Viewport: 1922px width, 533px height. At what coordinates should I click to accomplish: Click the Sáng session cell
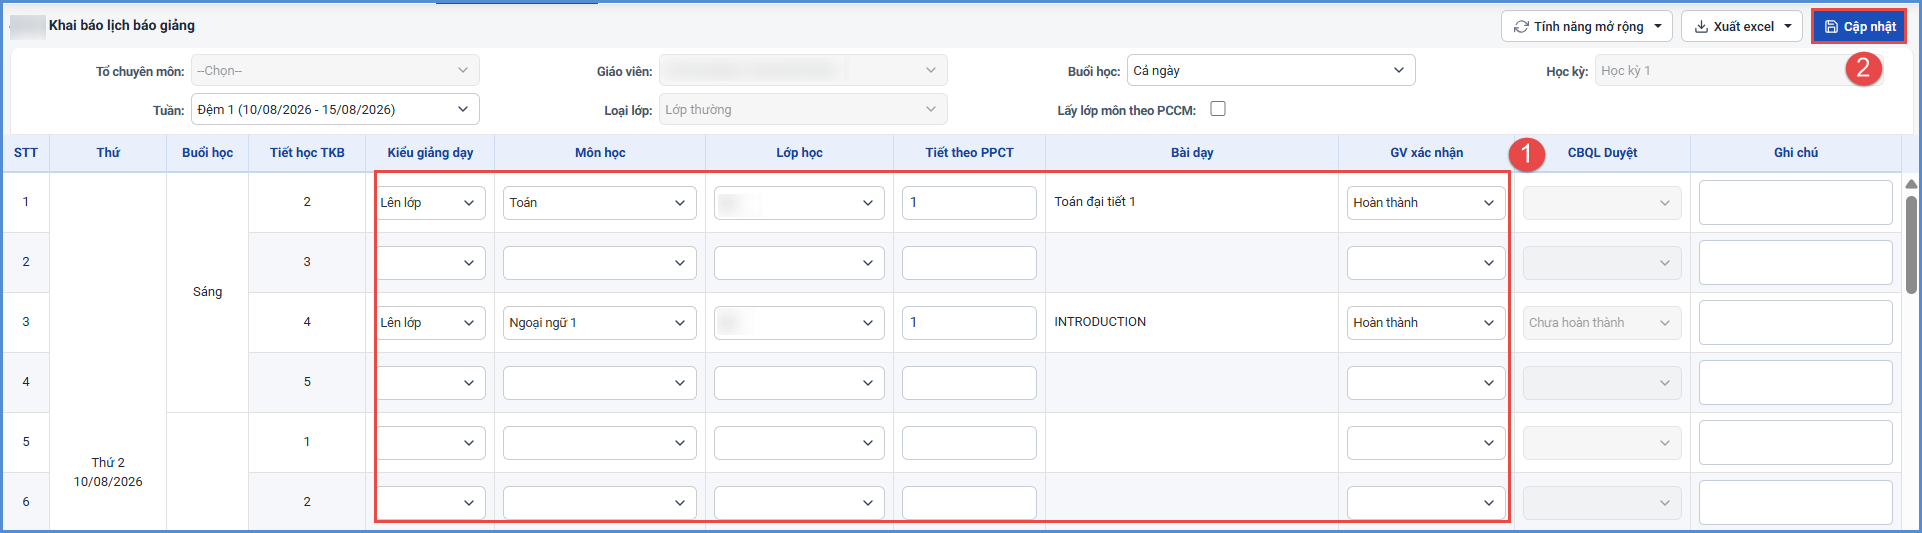(207, 292)
